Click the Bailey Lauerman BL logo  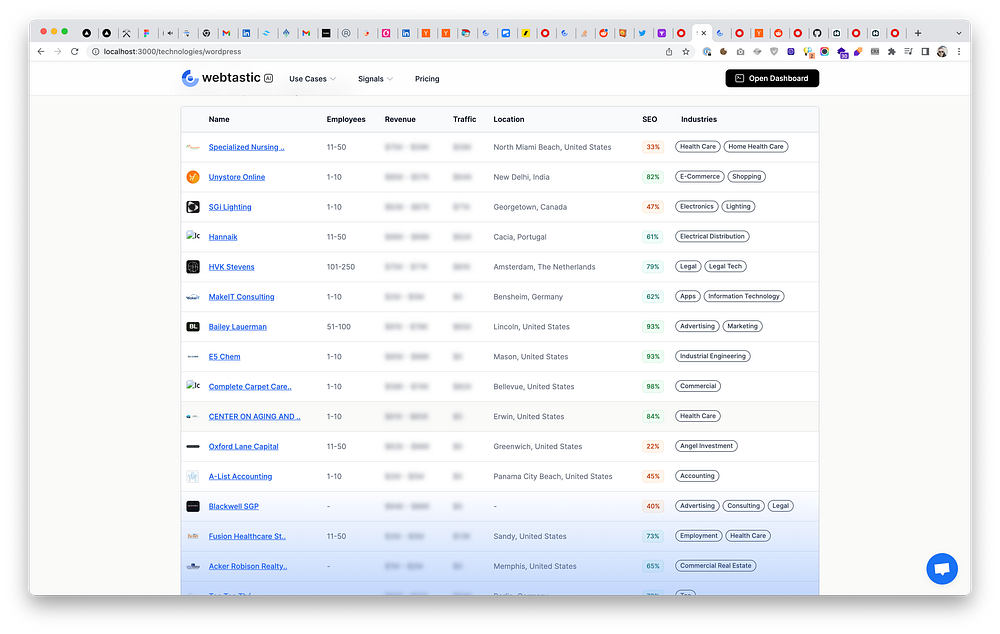193,327
